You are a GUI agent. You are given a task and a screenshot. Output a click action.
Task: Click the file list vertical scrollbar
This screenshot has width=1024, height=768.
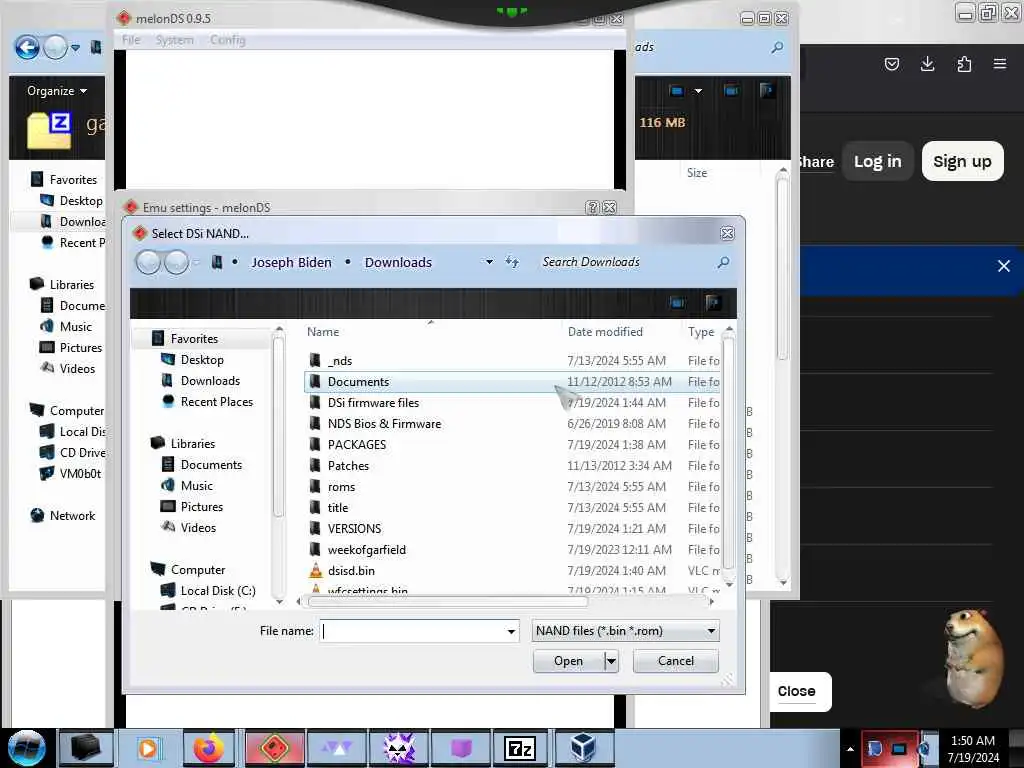pyautogui.click(x=728, y=451)
